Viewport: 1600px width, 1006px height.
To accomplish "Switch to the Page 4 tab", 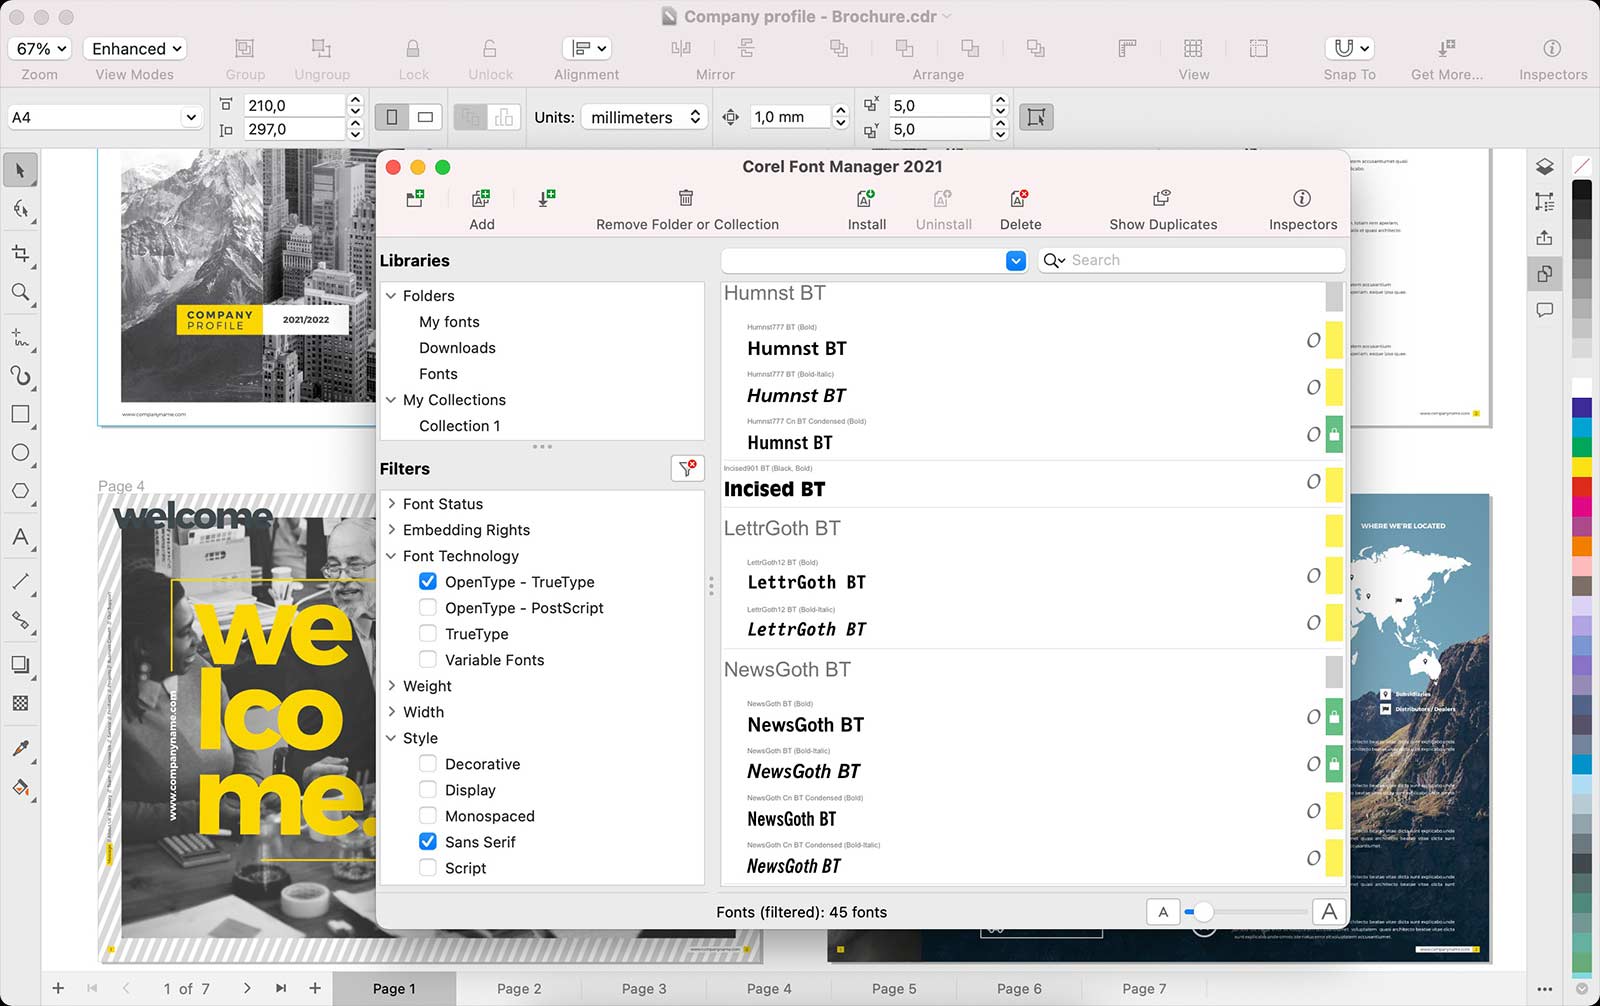I will point(769,988).
